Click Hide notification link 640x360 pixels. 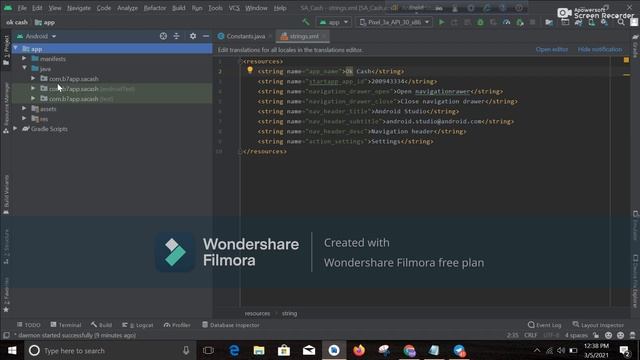(600, 49)
